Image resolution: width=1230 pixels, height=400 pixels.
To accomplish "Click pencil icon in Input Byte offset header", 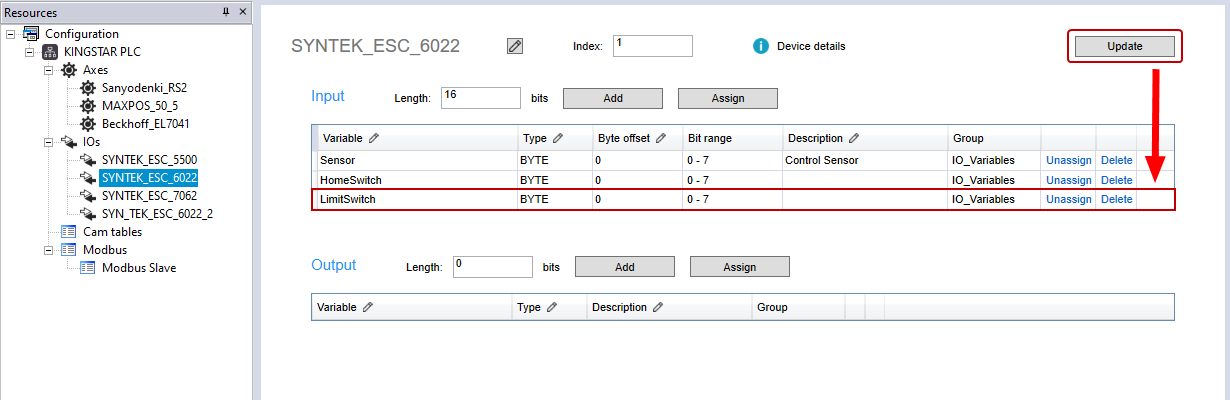I will pos(661,138).
